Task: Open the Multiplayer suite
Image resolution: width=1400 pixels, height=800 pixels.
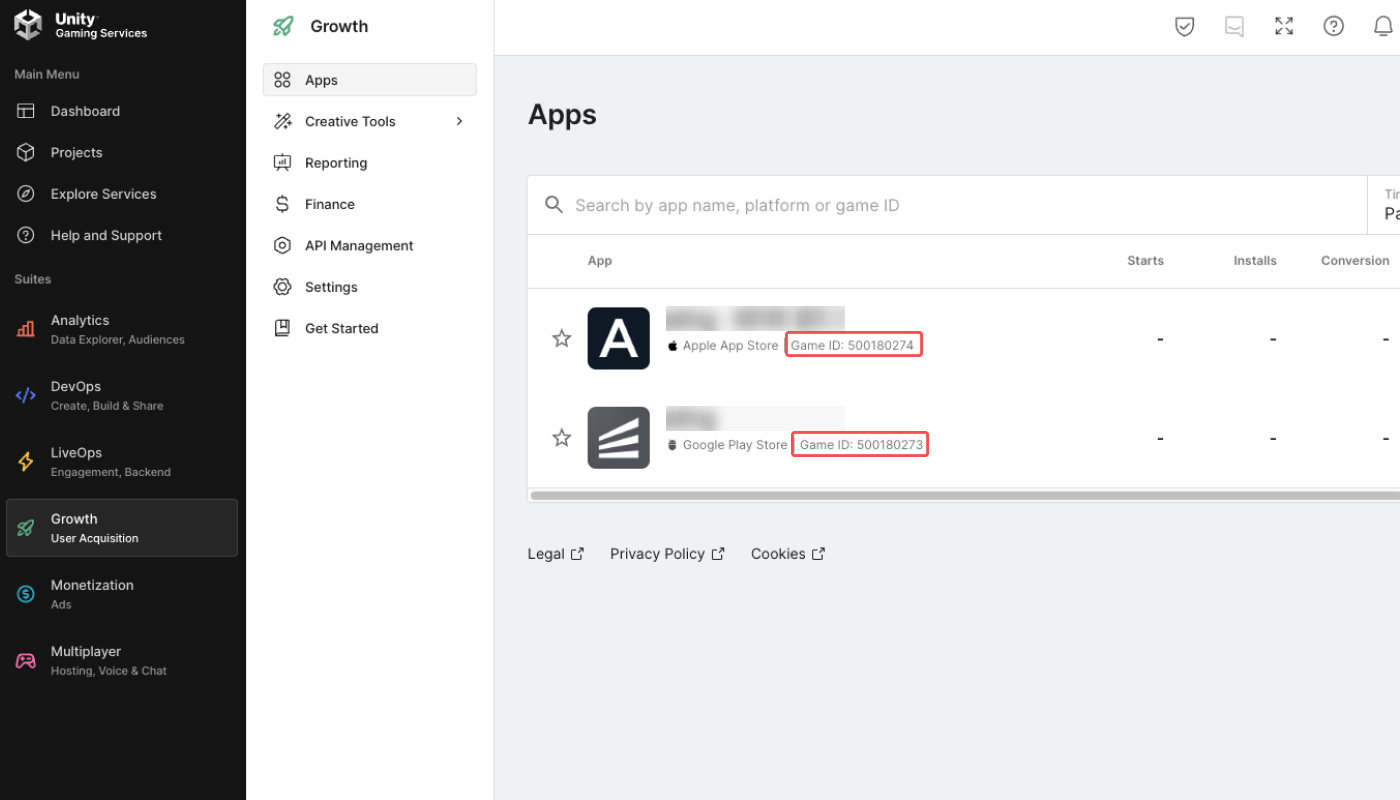Action: 122,660
